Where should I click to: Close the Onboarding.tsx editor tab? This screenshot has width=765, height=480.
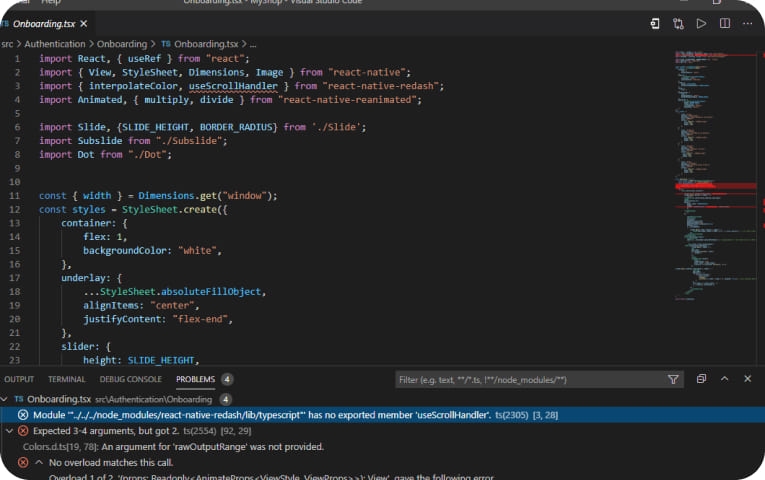(84, 23)
